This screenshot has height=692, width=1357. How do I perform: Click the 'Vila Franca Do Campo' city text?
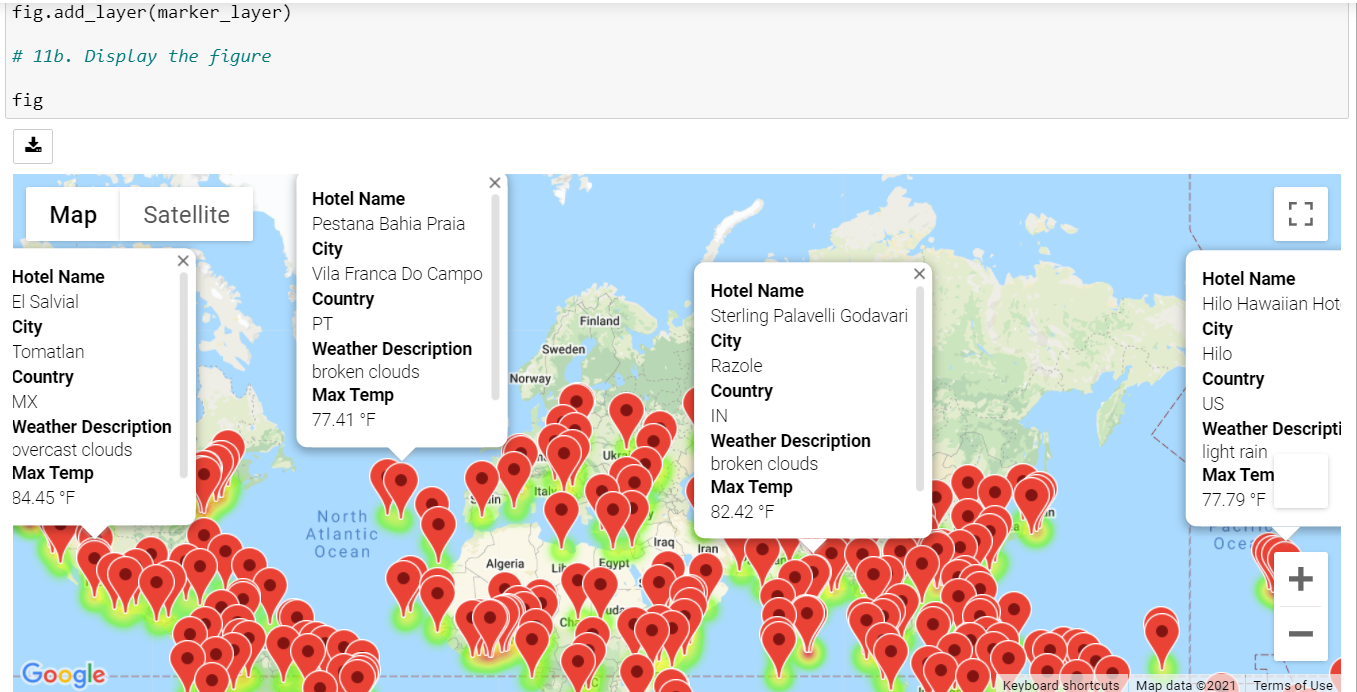pyautogui.click(x=397, y=274)
